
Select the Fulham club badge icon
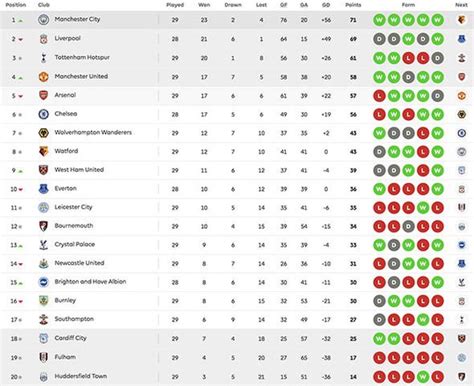(x=43, y=357)
